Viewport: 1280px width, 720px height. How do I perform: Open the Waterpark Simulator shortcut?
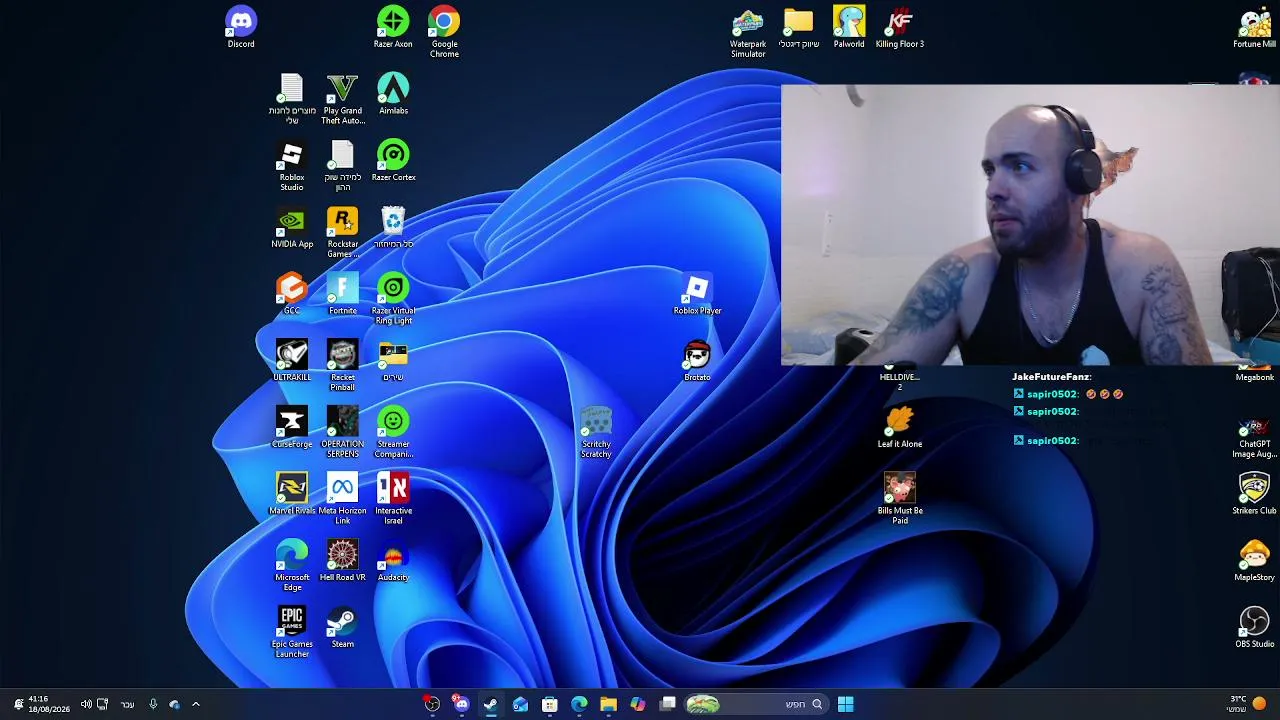(748, 33)
